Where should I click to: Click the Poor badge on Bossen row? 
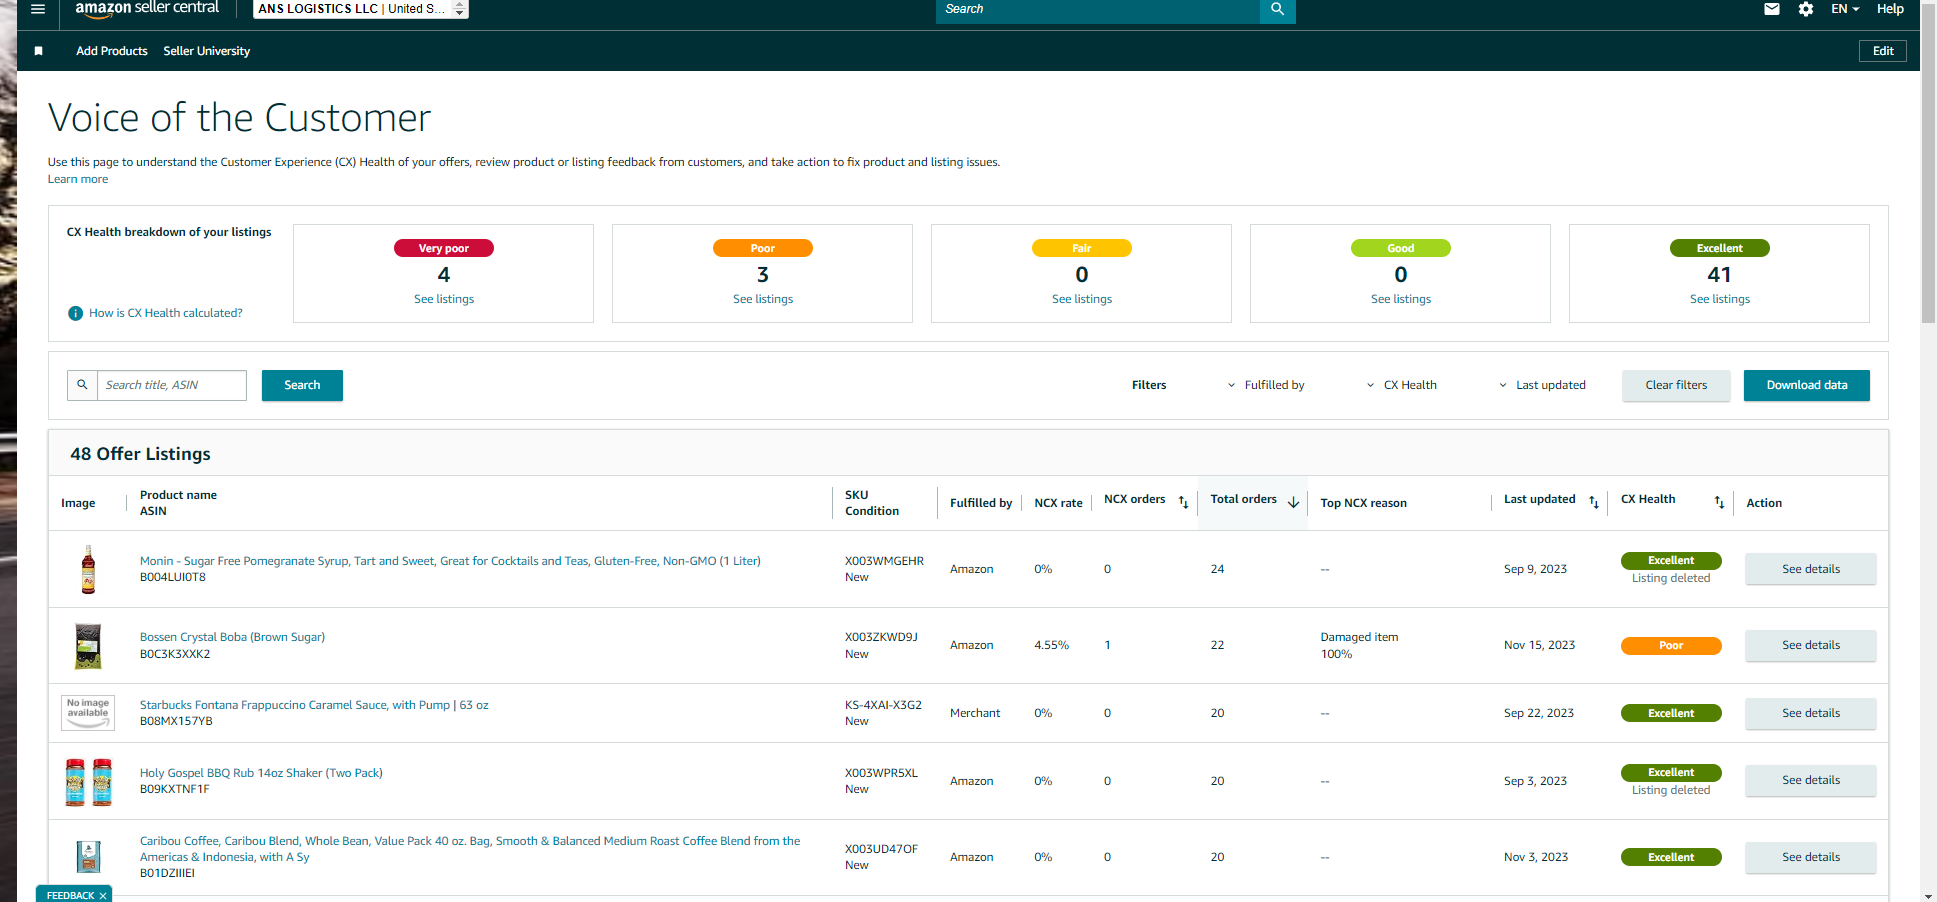1671,645
